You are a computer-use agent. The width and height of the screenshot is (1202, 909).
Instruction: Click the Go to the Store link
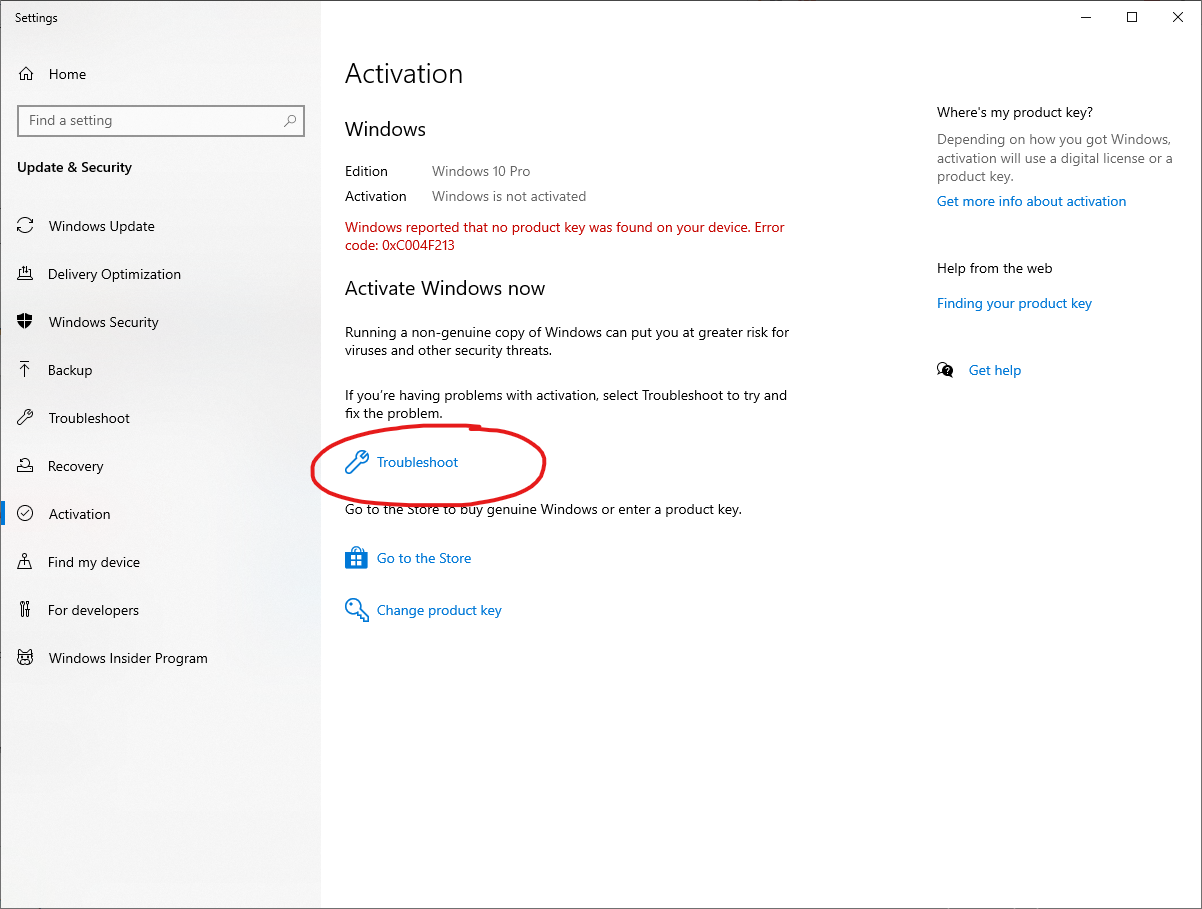424,558
